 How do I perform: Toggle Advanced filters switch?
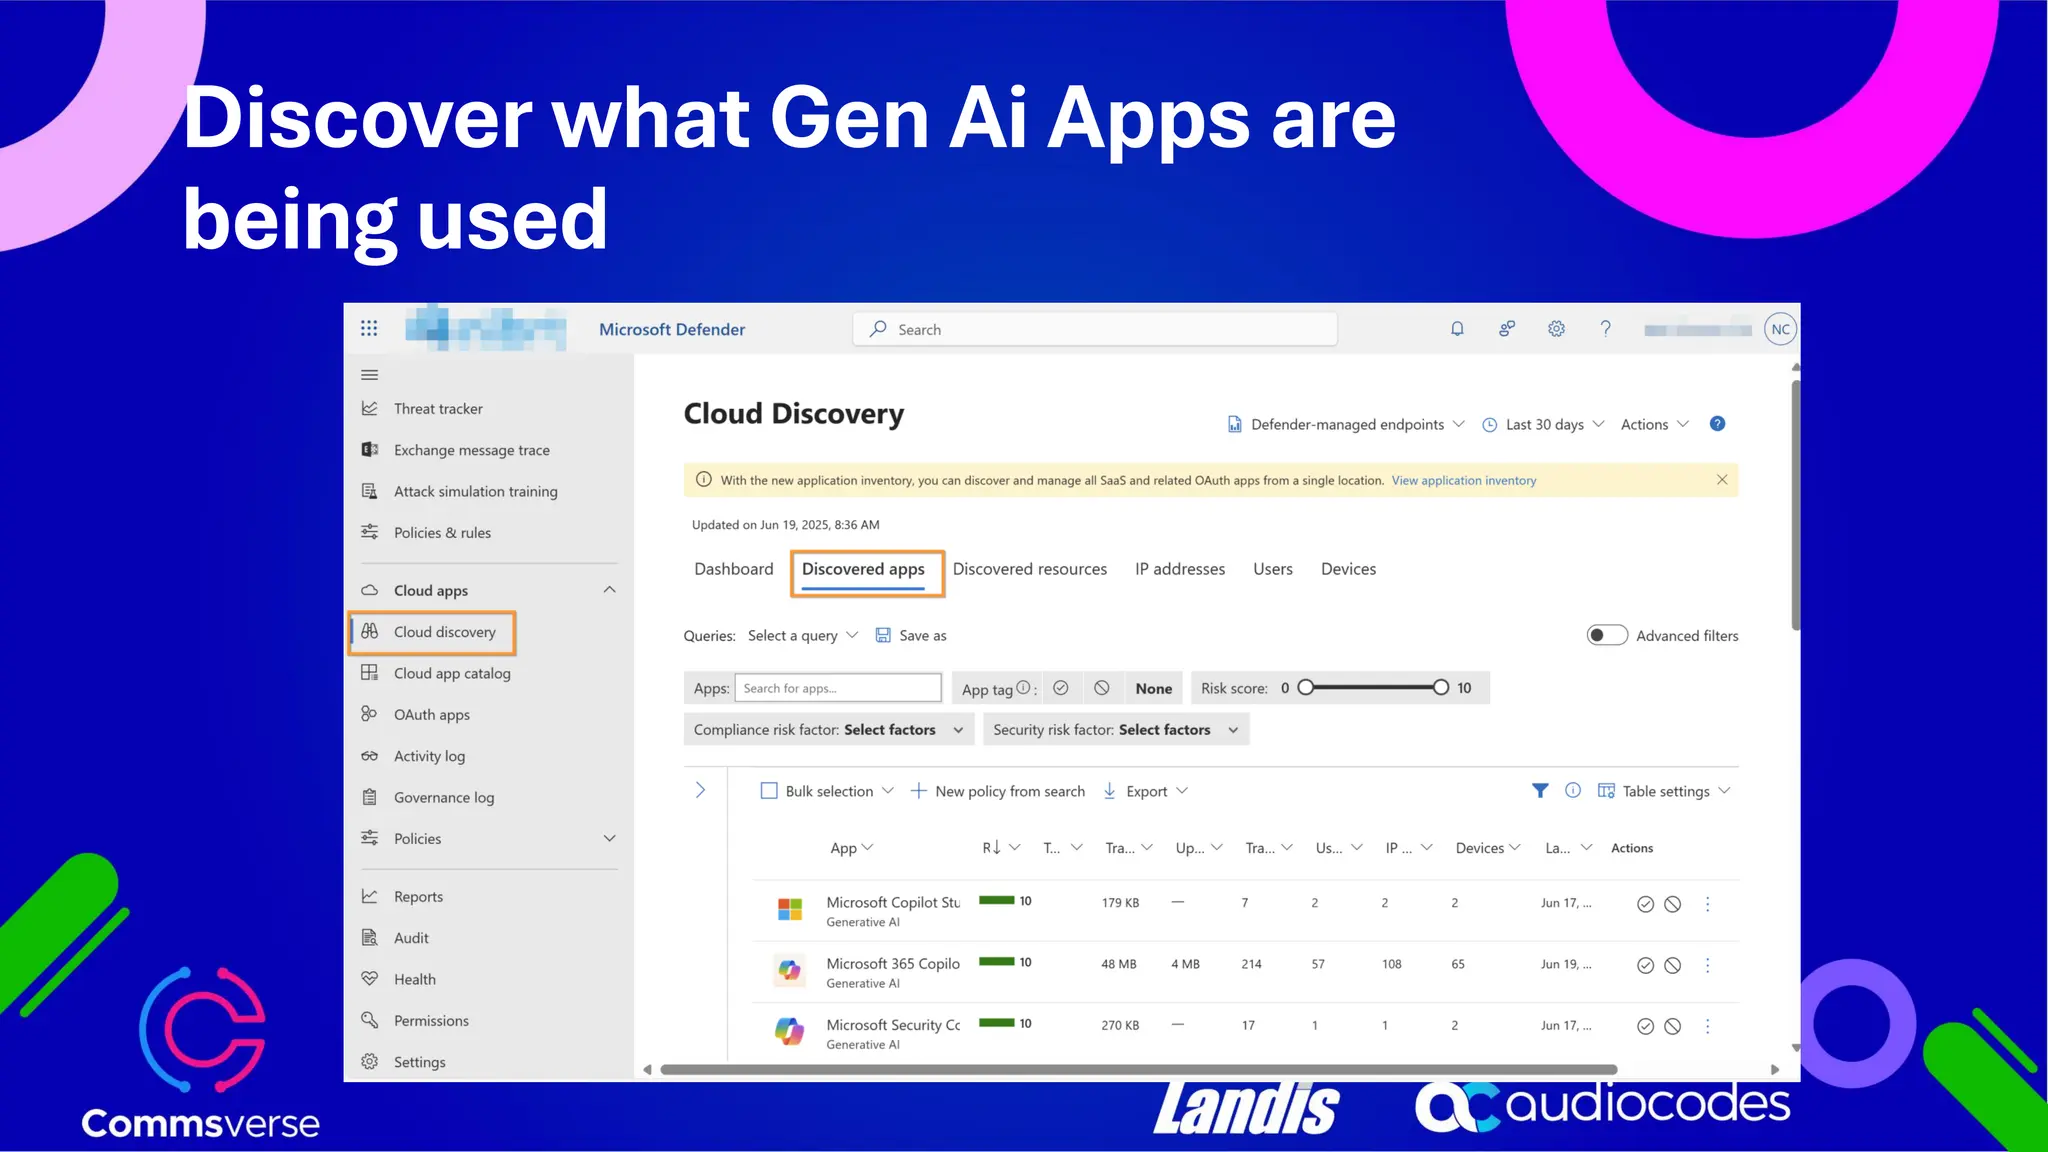tap(1607, 636)
